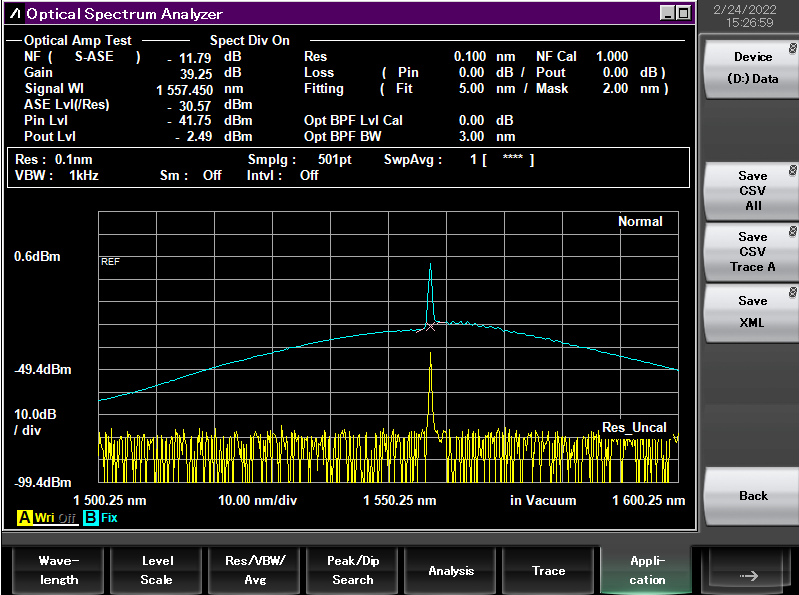799x595 pixels.
Task: Click the red X marker at signal peak
Action: [x=430, y=326]
